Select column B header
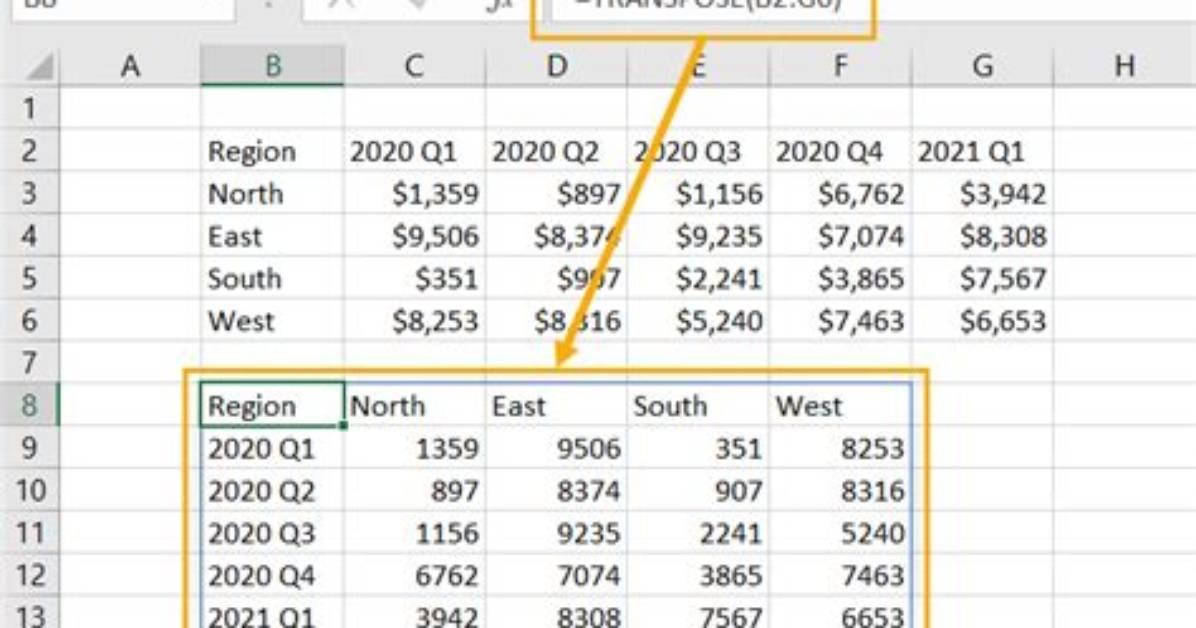 (x=272, y=66)
